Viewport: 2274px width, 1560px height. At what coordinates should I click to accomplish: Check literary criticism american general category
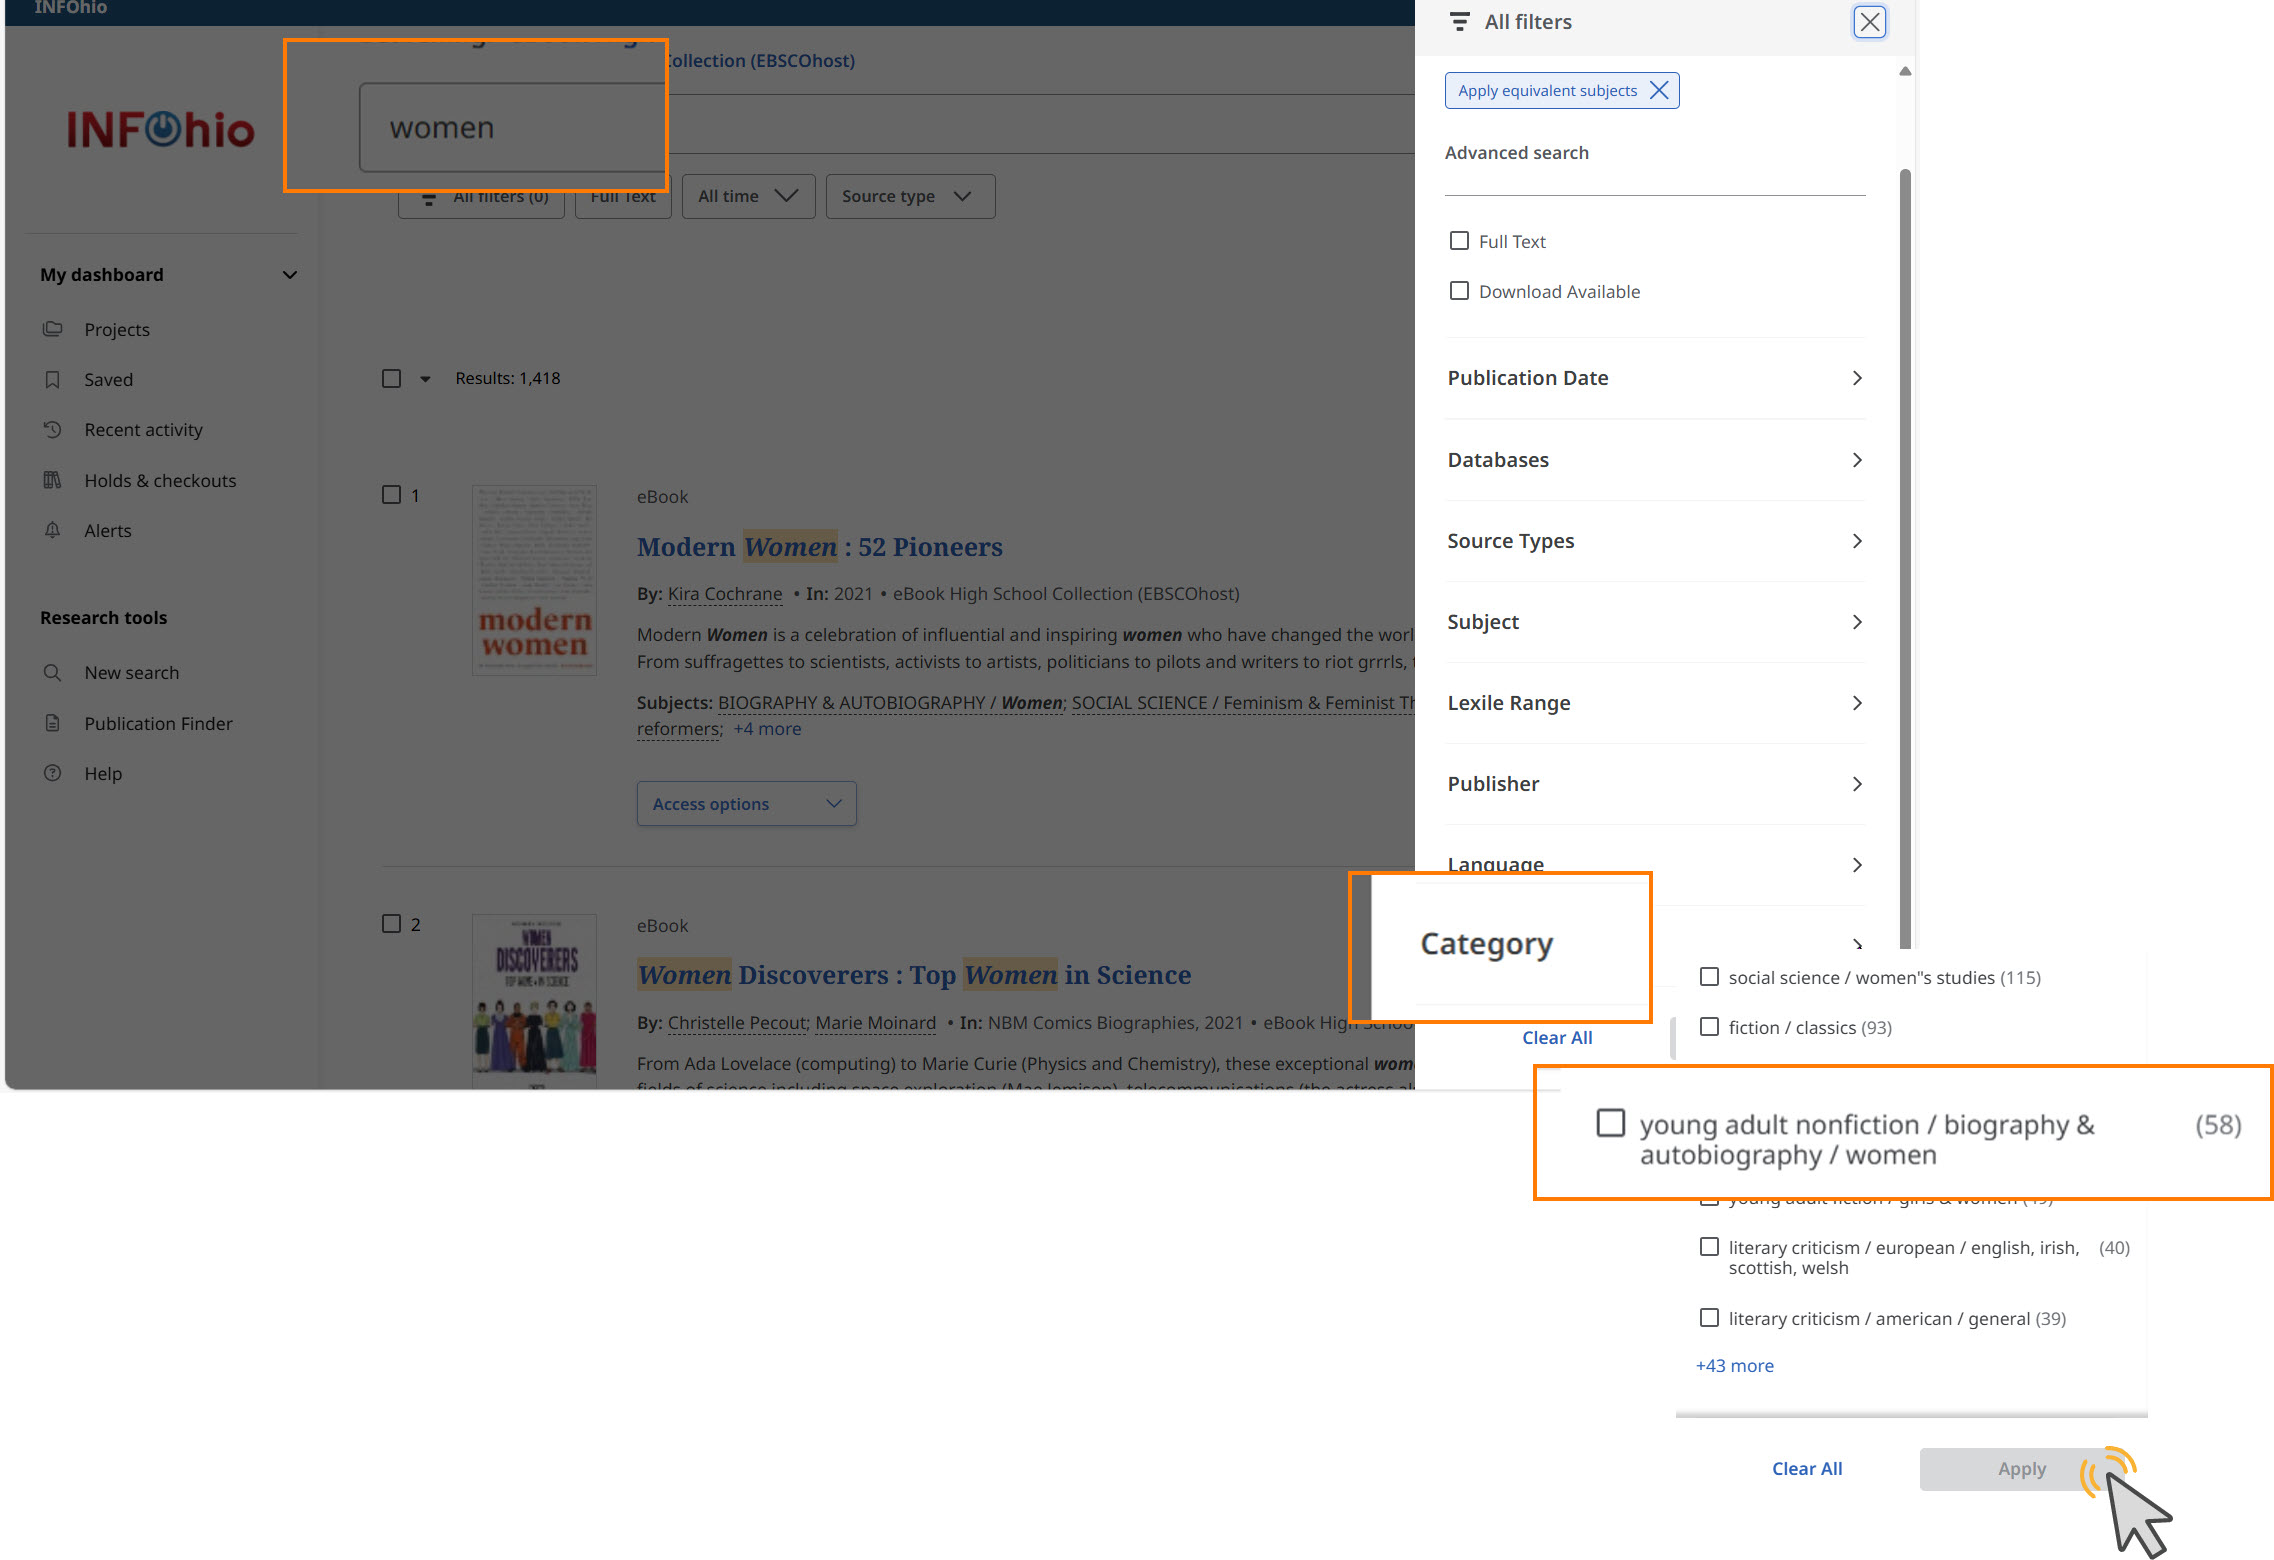tap(1709, 1318)
